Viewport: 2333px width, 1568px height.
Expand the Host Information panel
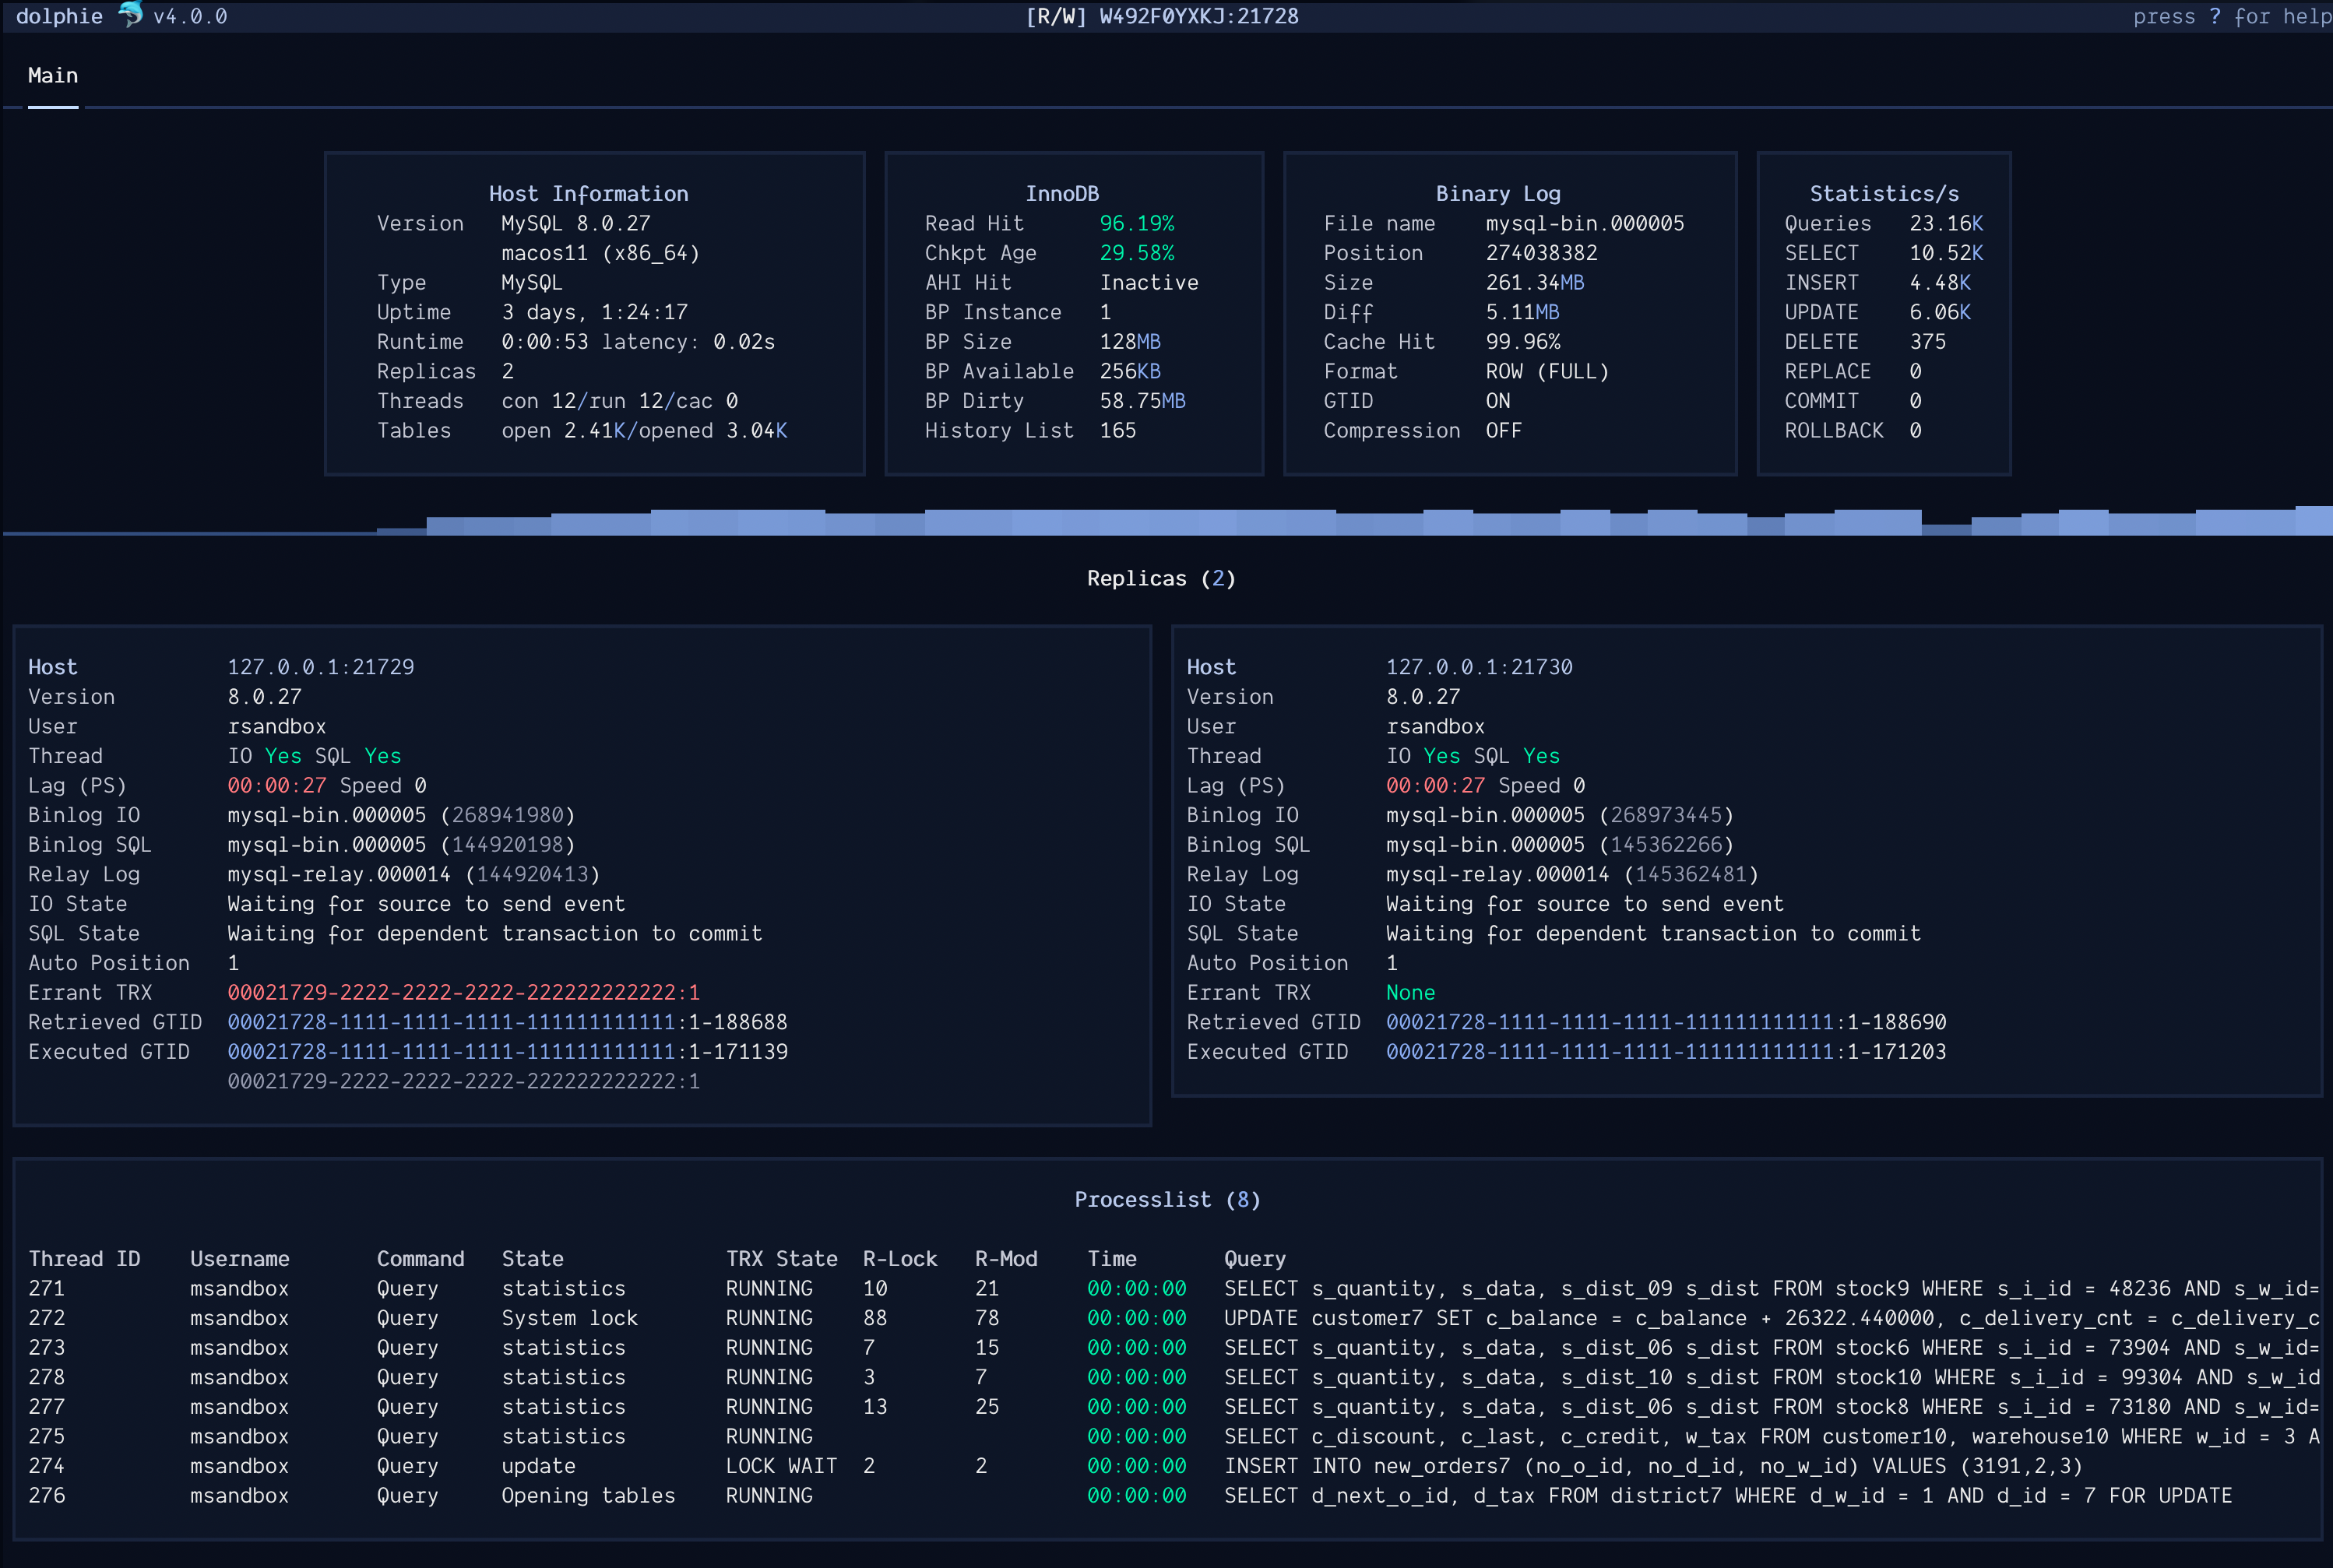coord(588,193)
